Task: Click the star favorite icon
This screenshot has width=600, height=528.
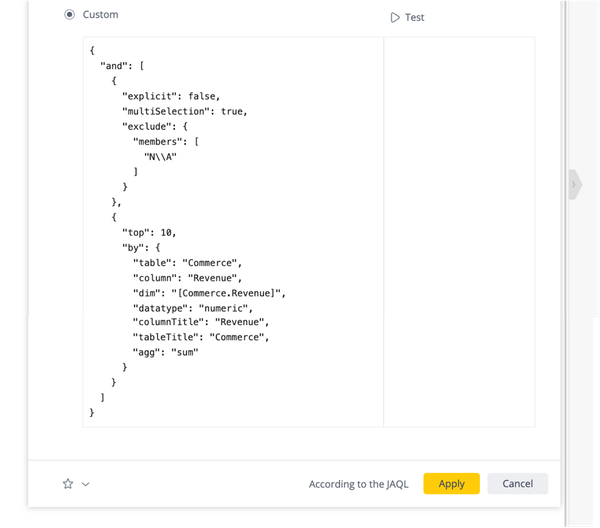Action: (x=68, y=484)
